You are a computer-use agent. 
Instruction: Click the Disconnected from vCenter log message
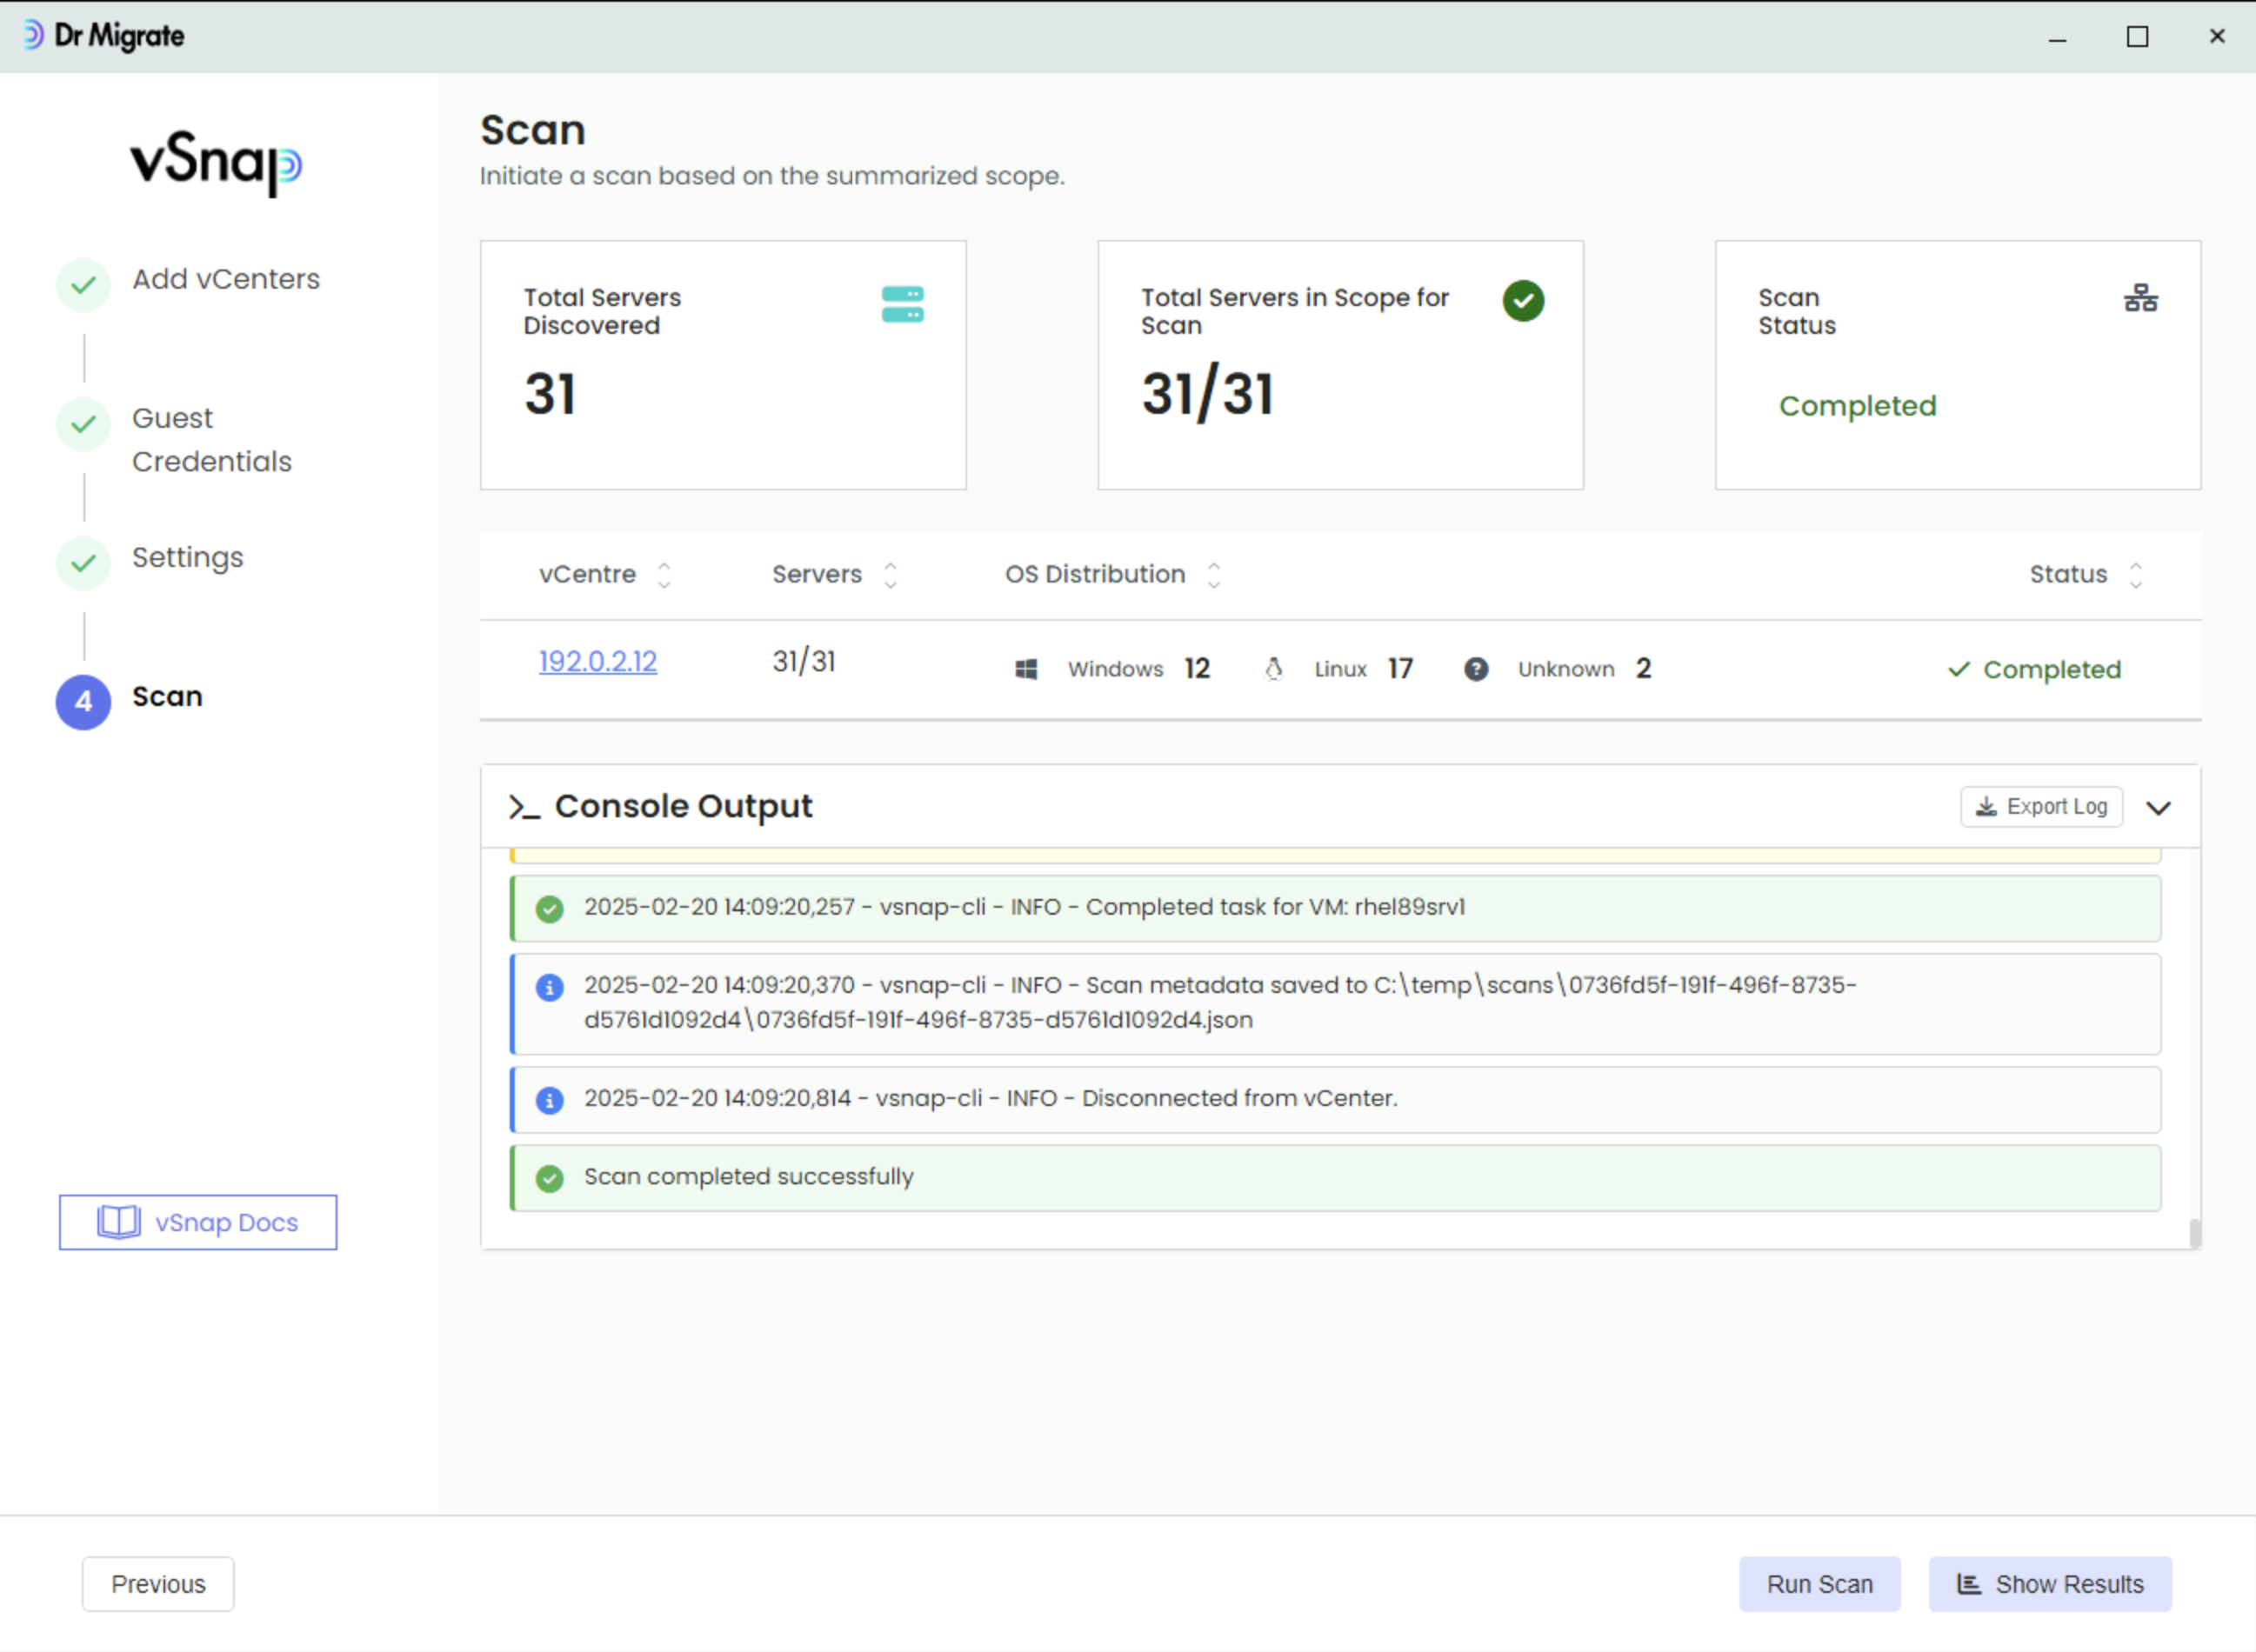click(990, 1098)
